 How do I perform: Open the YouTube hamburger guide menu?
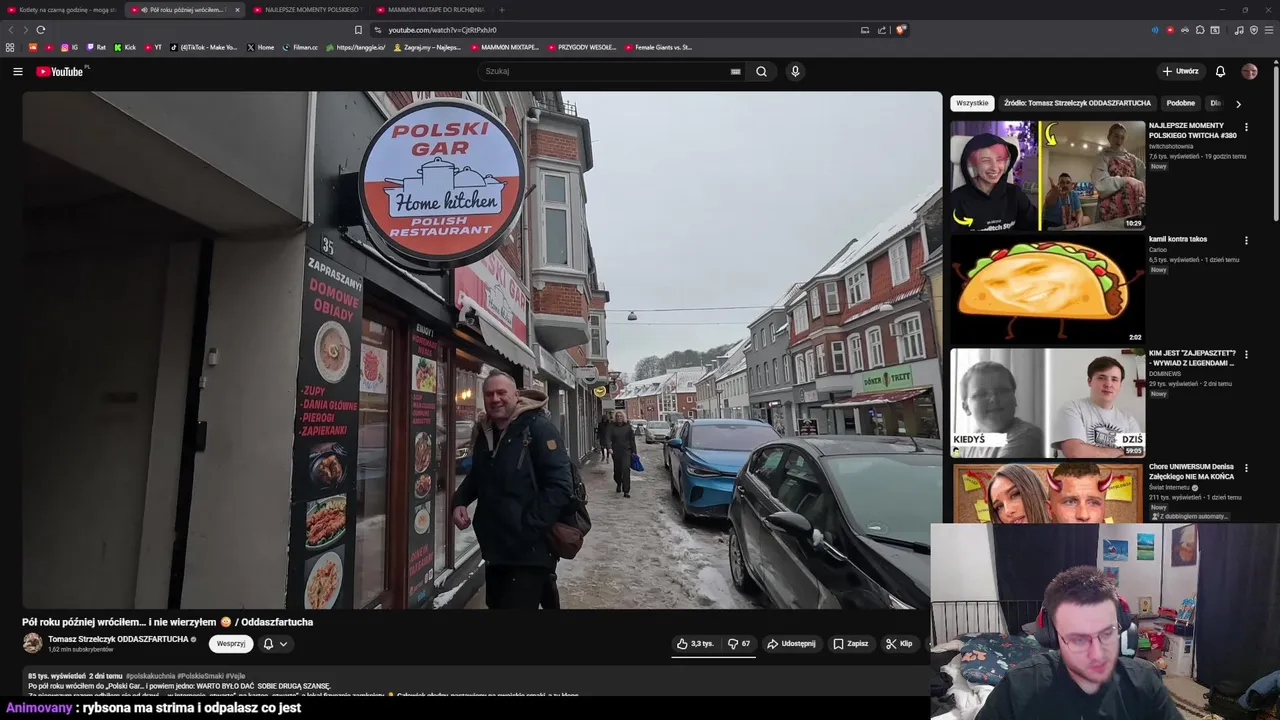point(17,71)
